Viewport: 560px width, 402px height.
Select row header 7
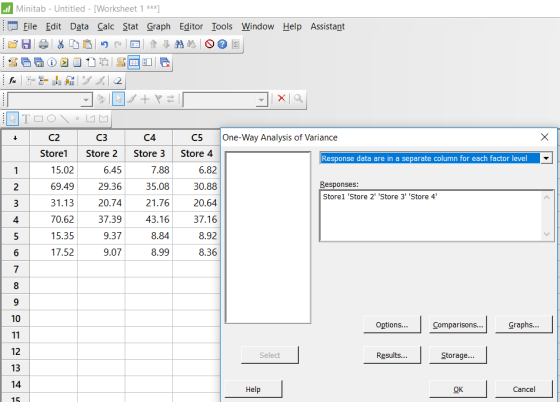coord(16,269)
